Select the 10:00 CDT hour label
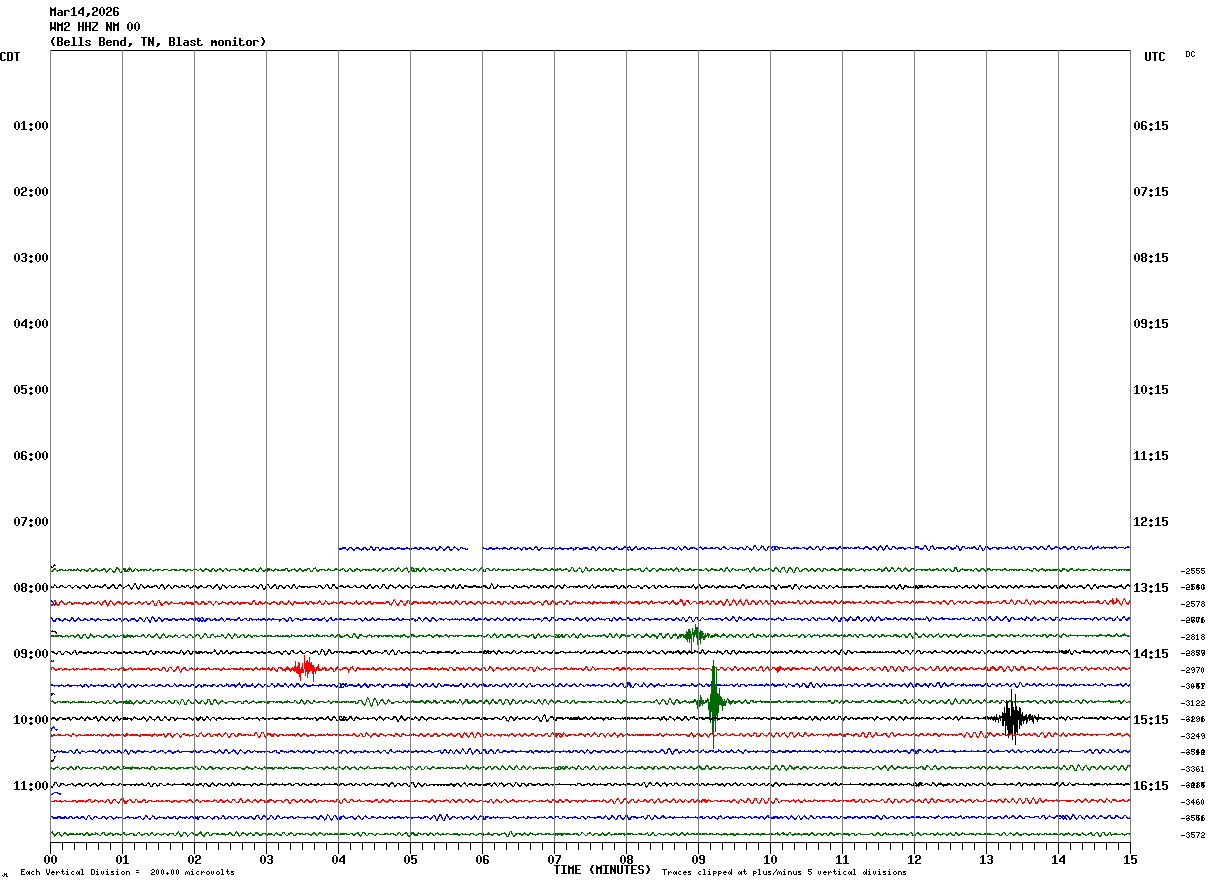The width and height of the screenshot is (1210, 886). (31, 720)
